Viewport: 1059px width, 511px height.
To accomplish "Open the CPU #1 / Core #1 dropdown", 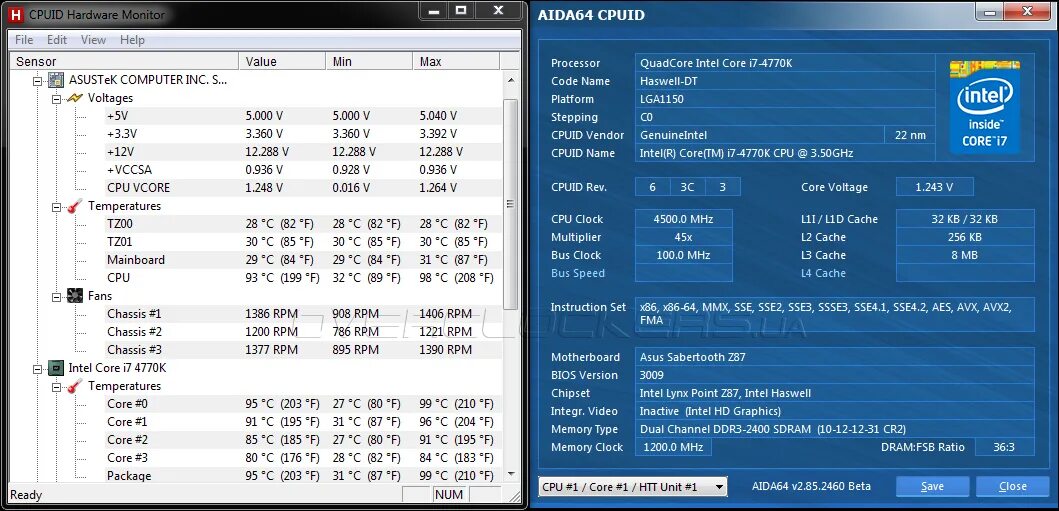I will pyautogui.click(x=633, y=486).
